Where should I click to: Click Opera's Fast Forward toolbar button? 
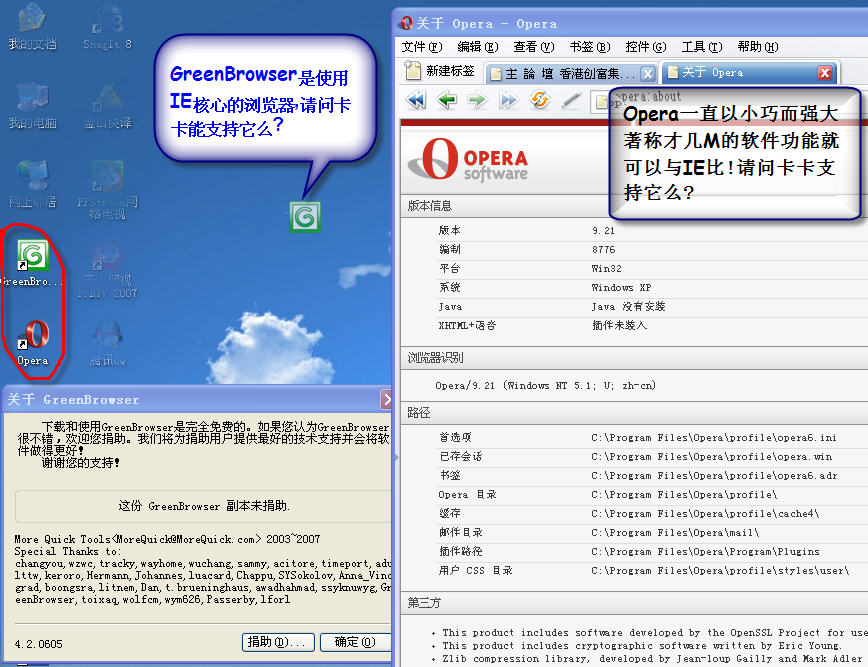coord(508,100)
